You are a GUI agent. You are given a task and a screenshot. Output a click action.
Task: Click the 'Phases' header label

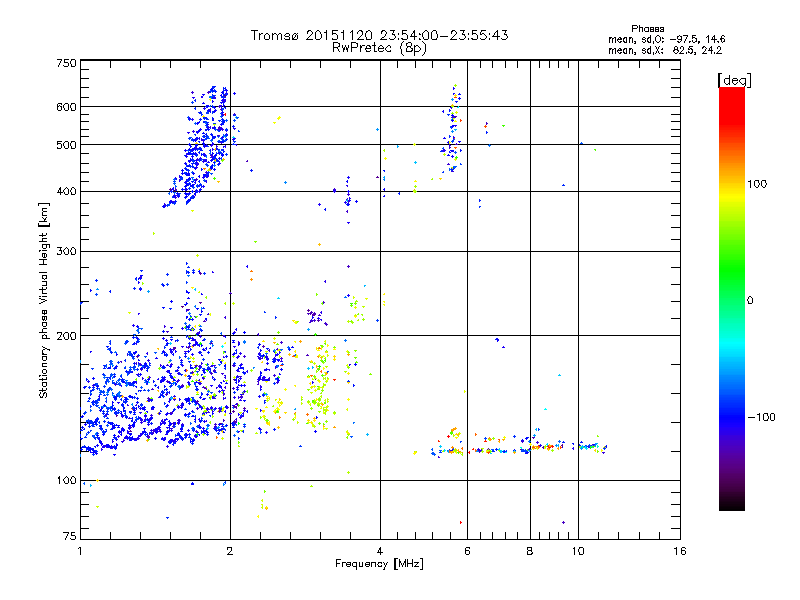point(647,29)
